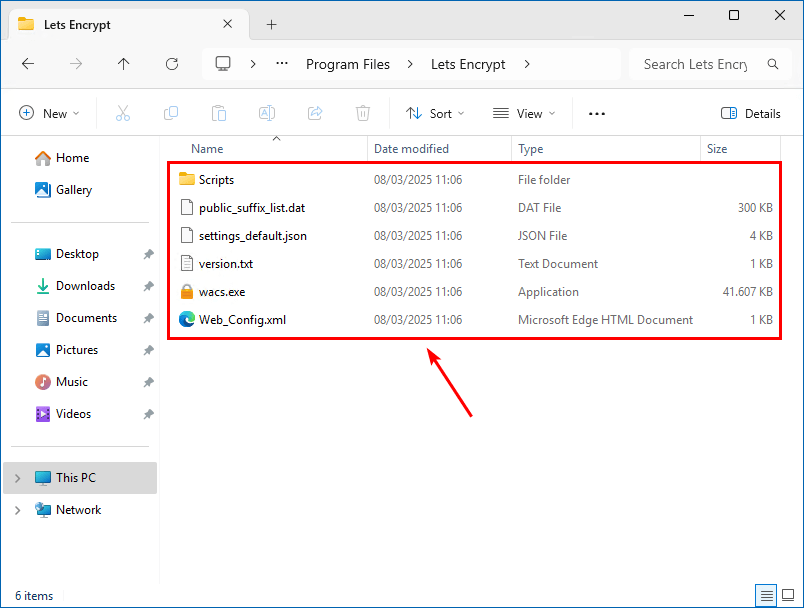The width and height of the screenshot is (804, 608).
Task: Click the Forward navigation arrow
Action: [x=76, y=64]
